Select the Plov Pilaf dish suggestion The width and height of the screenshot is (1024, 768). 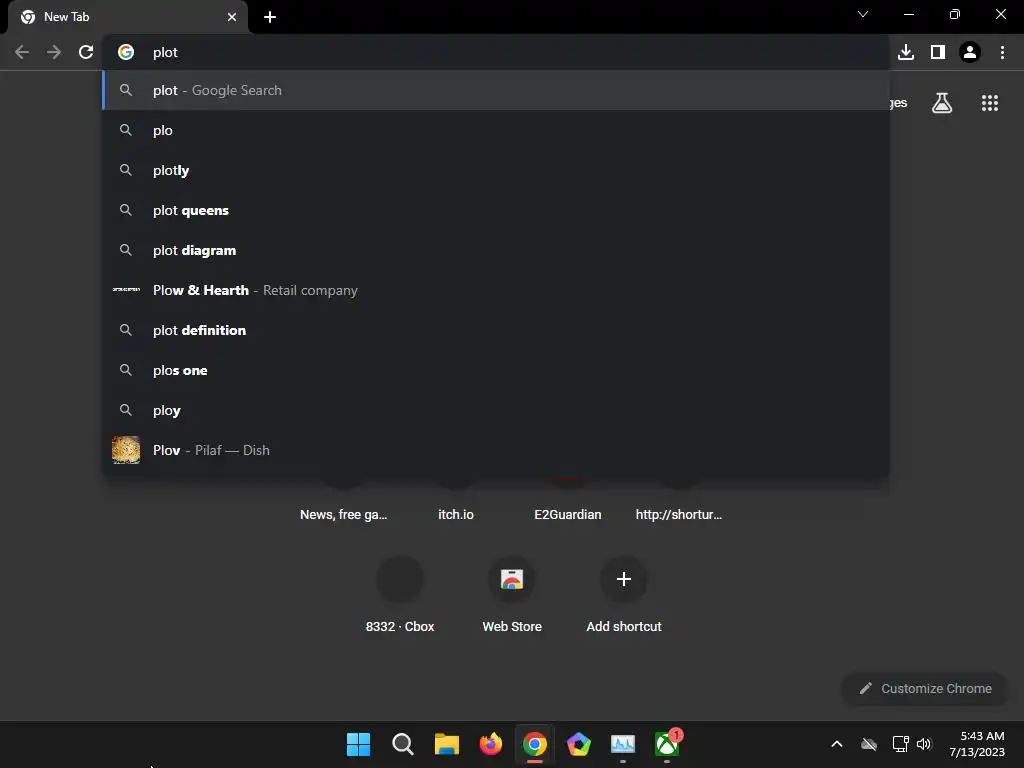(x=496, y=450)
